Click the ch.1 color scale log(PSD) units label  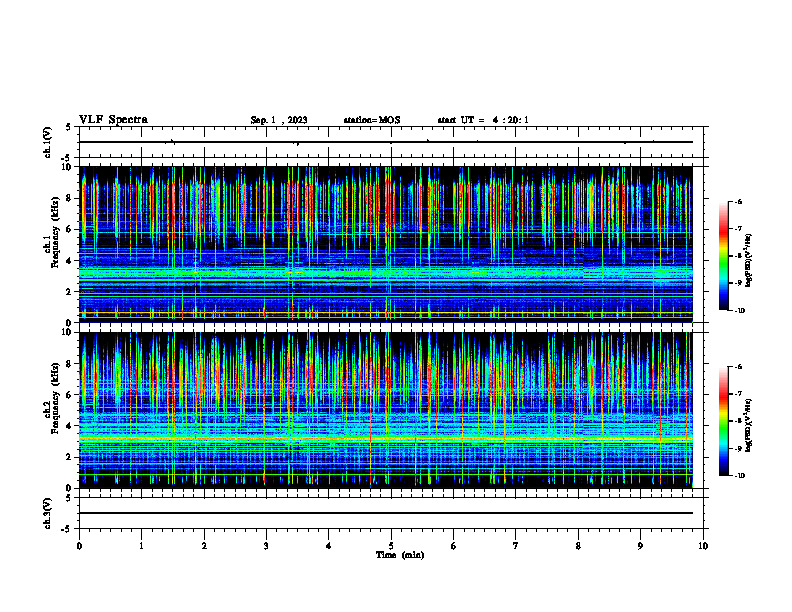click(748, 261)
